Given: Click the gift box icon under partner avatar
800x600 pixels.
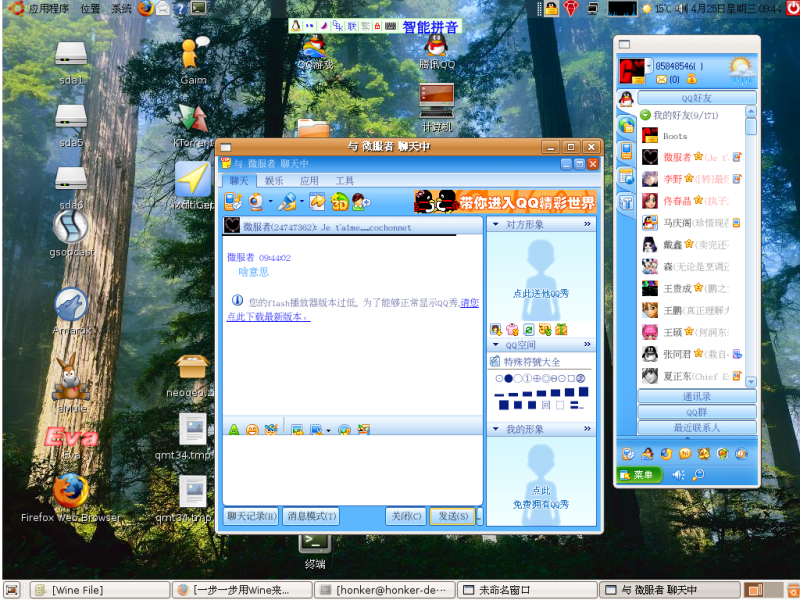Looking at the screenshot, I should (x=561, y=330).
